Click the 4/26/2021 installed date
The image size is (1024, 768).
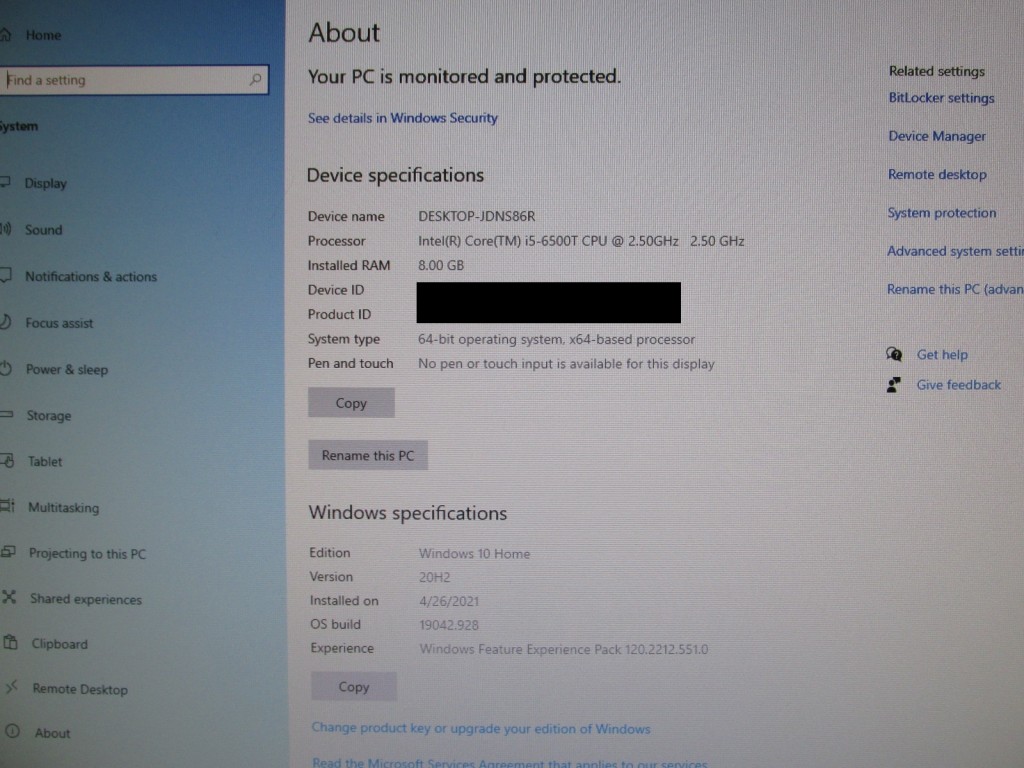point(449,601)
